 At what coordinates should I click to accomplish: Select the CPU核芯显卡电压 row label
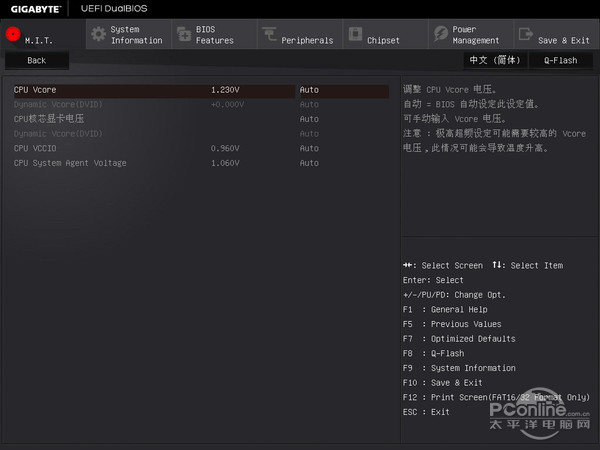[x=49, y=119]
